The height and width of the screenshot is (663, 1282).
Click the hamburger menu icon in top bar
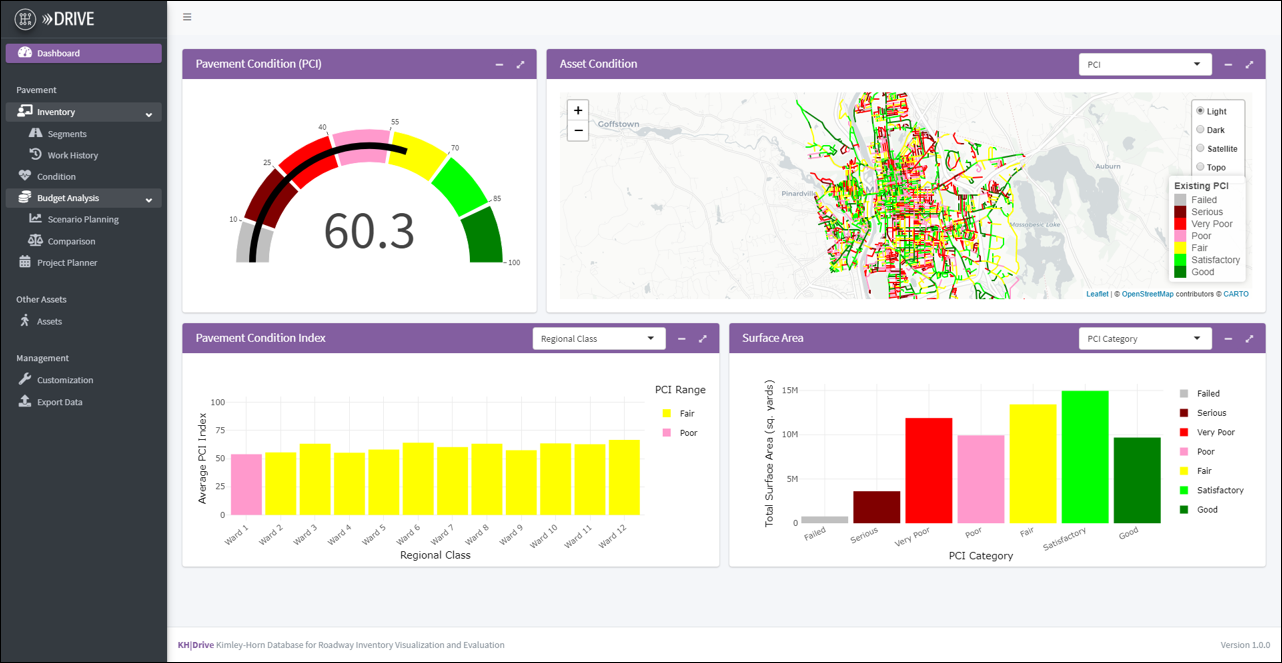click(187, 17)
